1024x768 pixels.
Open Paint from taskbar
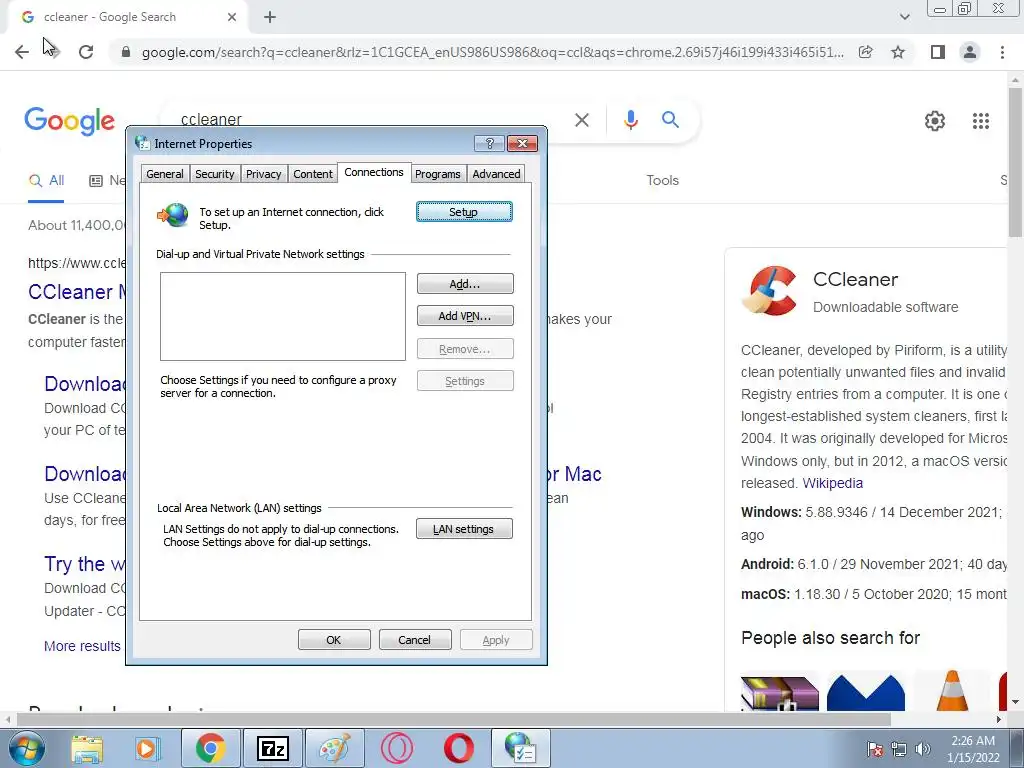click(x=334, y=748)
